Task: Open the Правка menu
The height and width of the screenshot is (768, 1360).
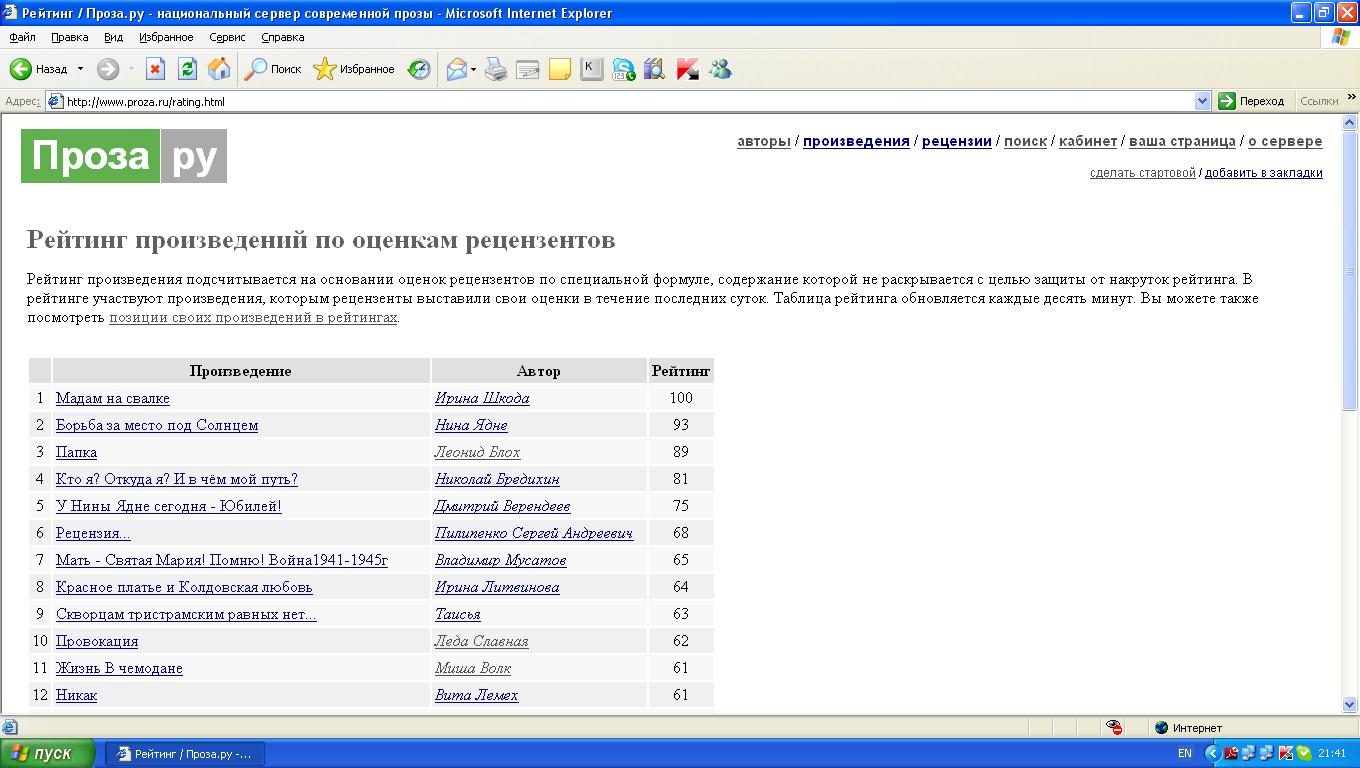Action: 69,37
